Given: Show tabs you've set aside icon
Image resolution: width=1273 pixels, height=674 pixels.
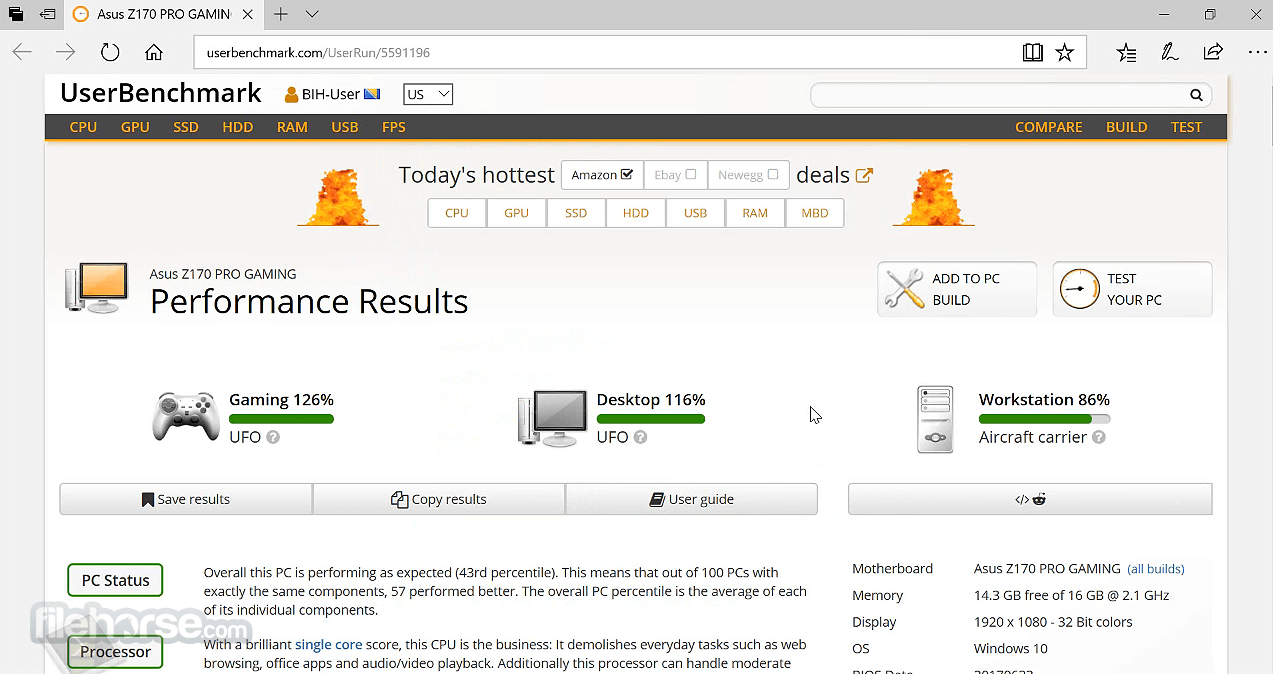Looking at the screenshot, I should [x=16, y=14].
